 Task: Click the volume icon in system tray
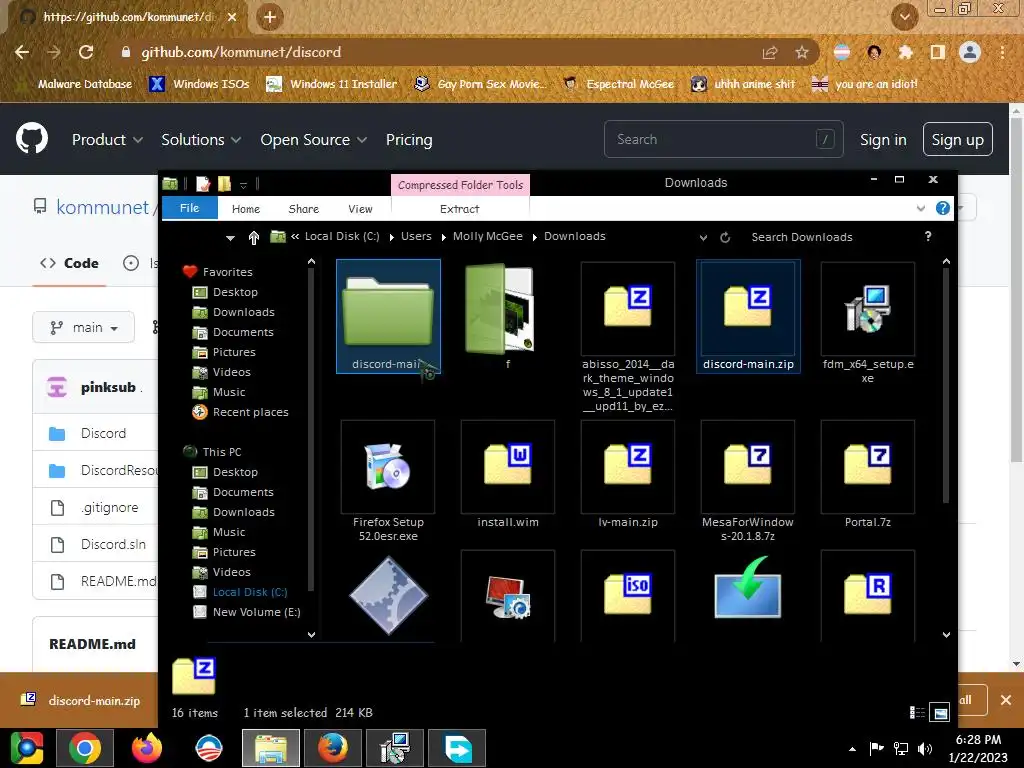pos(925,748)
